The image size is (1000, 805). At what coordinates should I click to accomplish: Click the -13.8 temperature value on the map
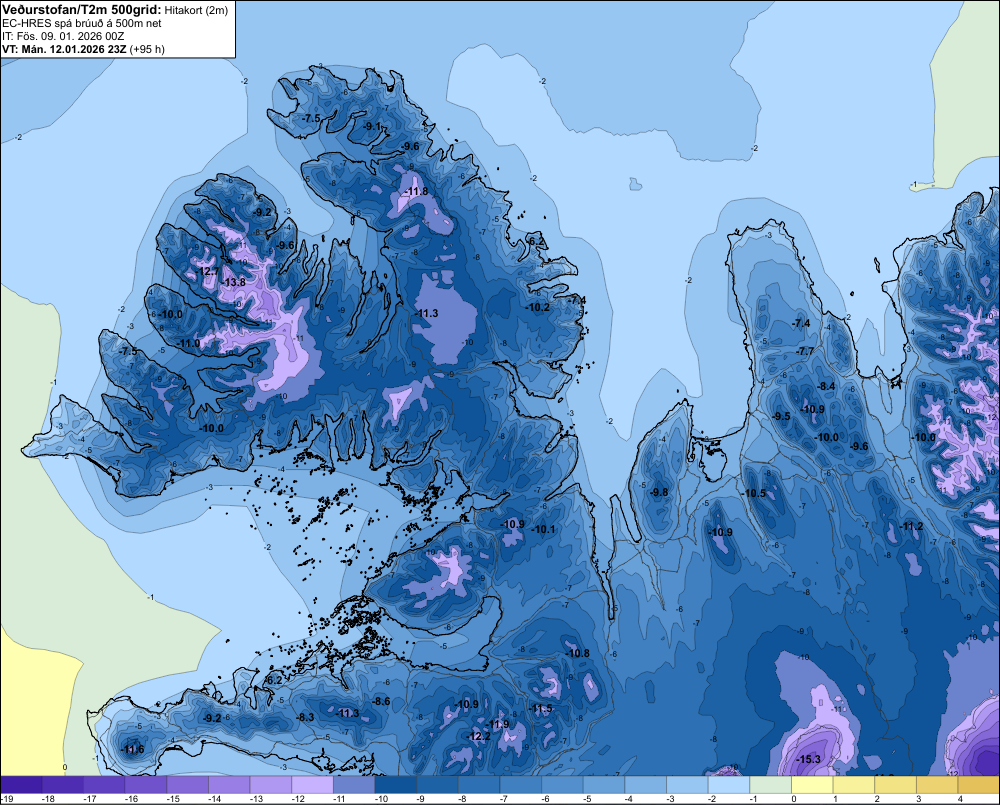[233, 283]
